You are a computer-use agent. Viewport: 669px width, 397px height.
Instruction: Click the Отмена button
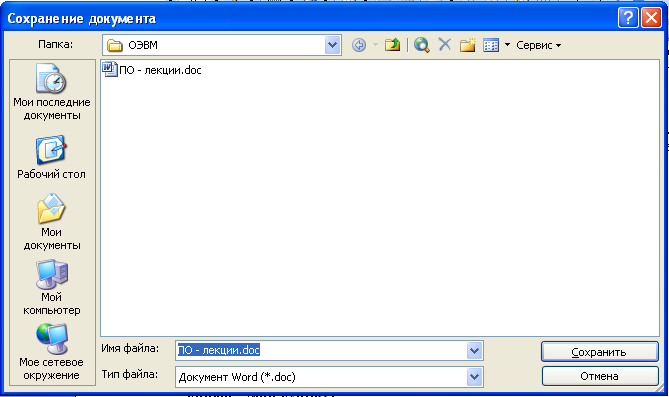[x=599, y=377]
